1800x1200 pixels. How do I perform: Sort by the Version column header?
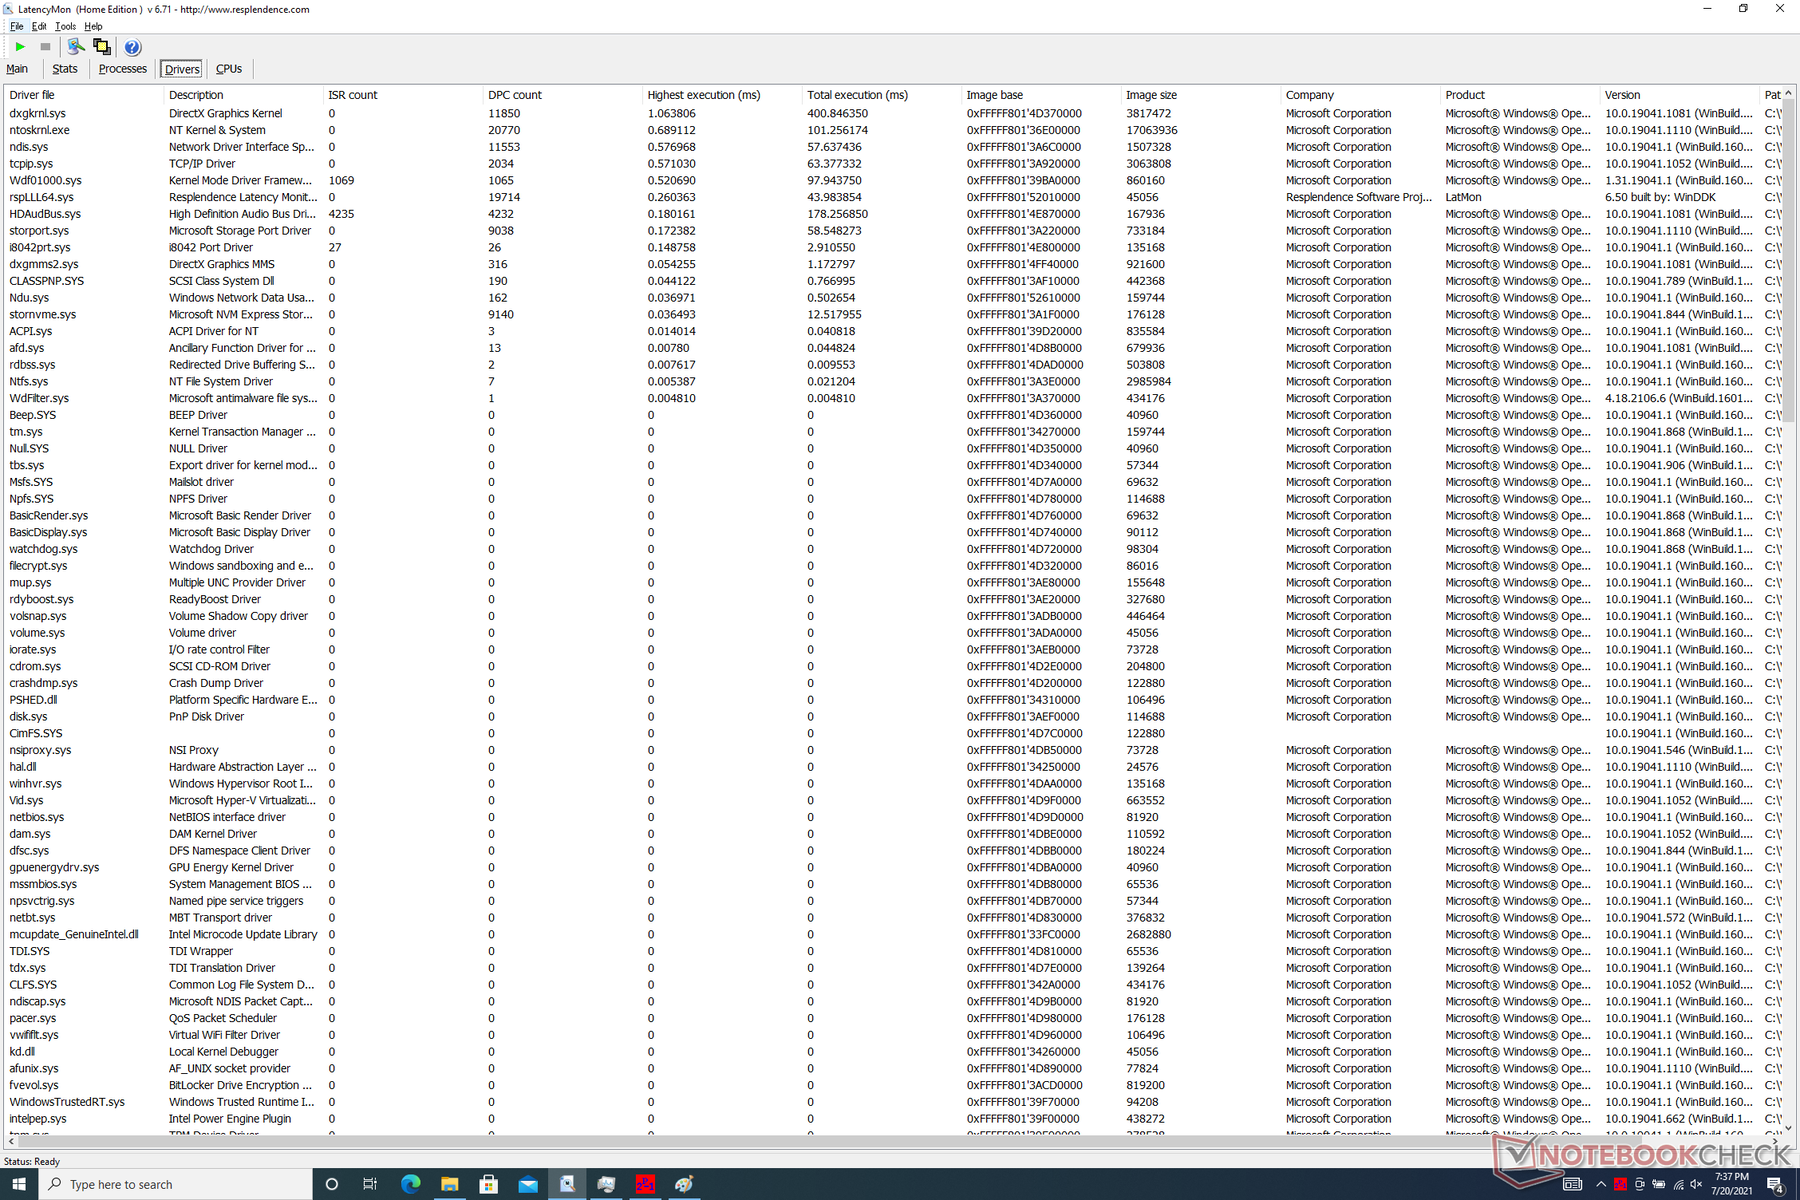pyautogui.click(x=1680, y=95)
